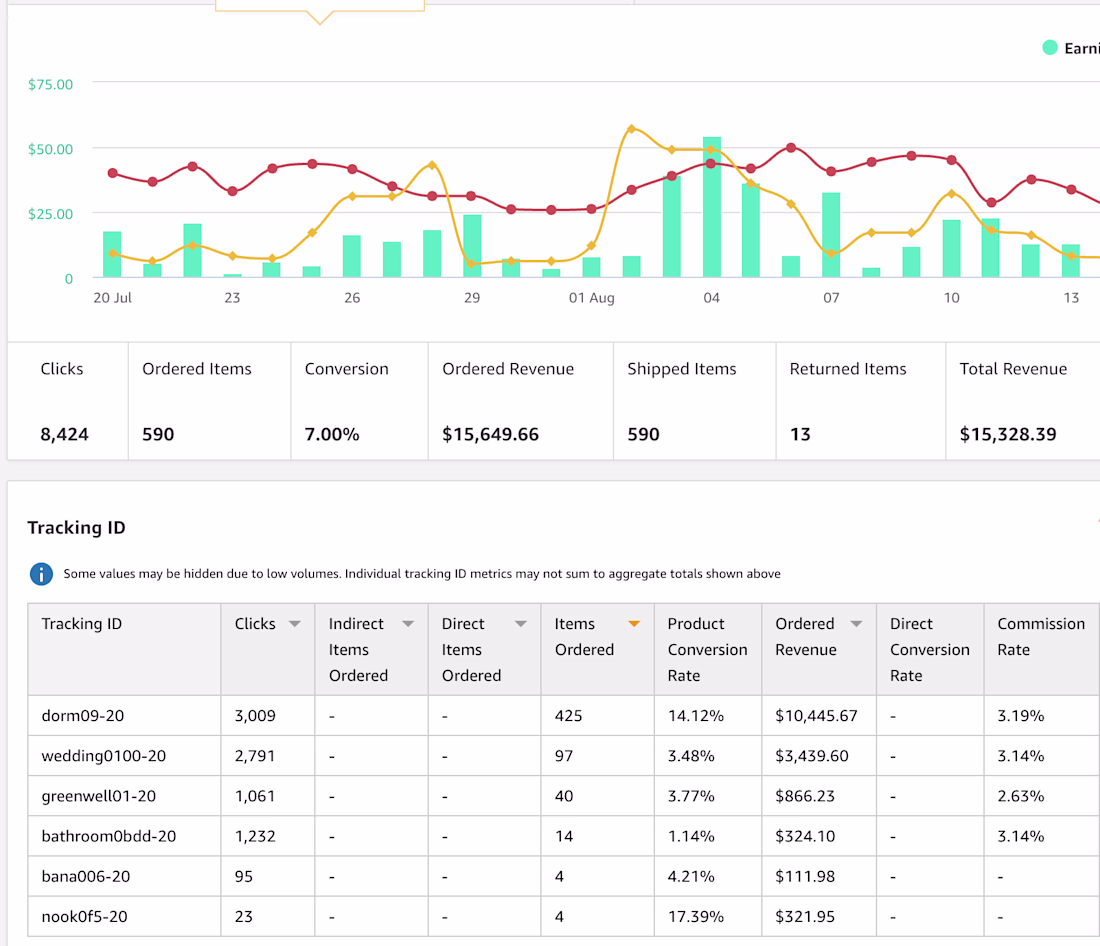Viewport: 1100px width, 946px height.
Task: Click the 01 Aug axis label
Action: [x=591, y=298]
